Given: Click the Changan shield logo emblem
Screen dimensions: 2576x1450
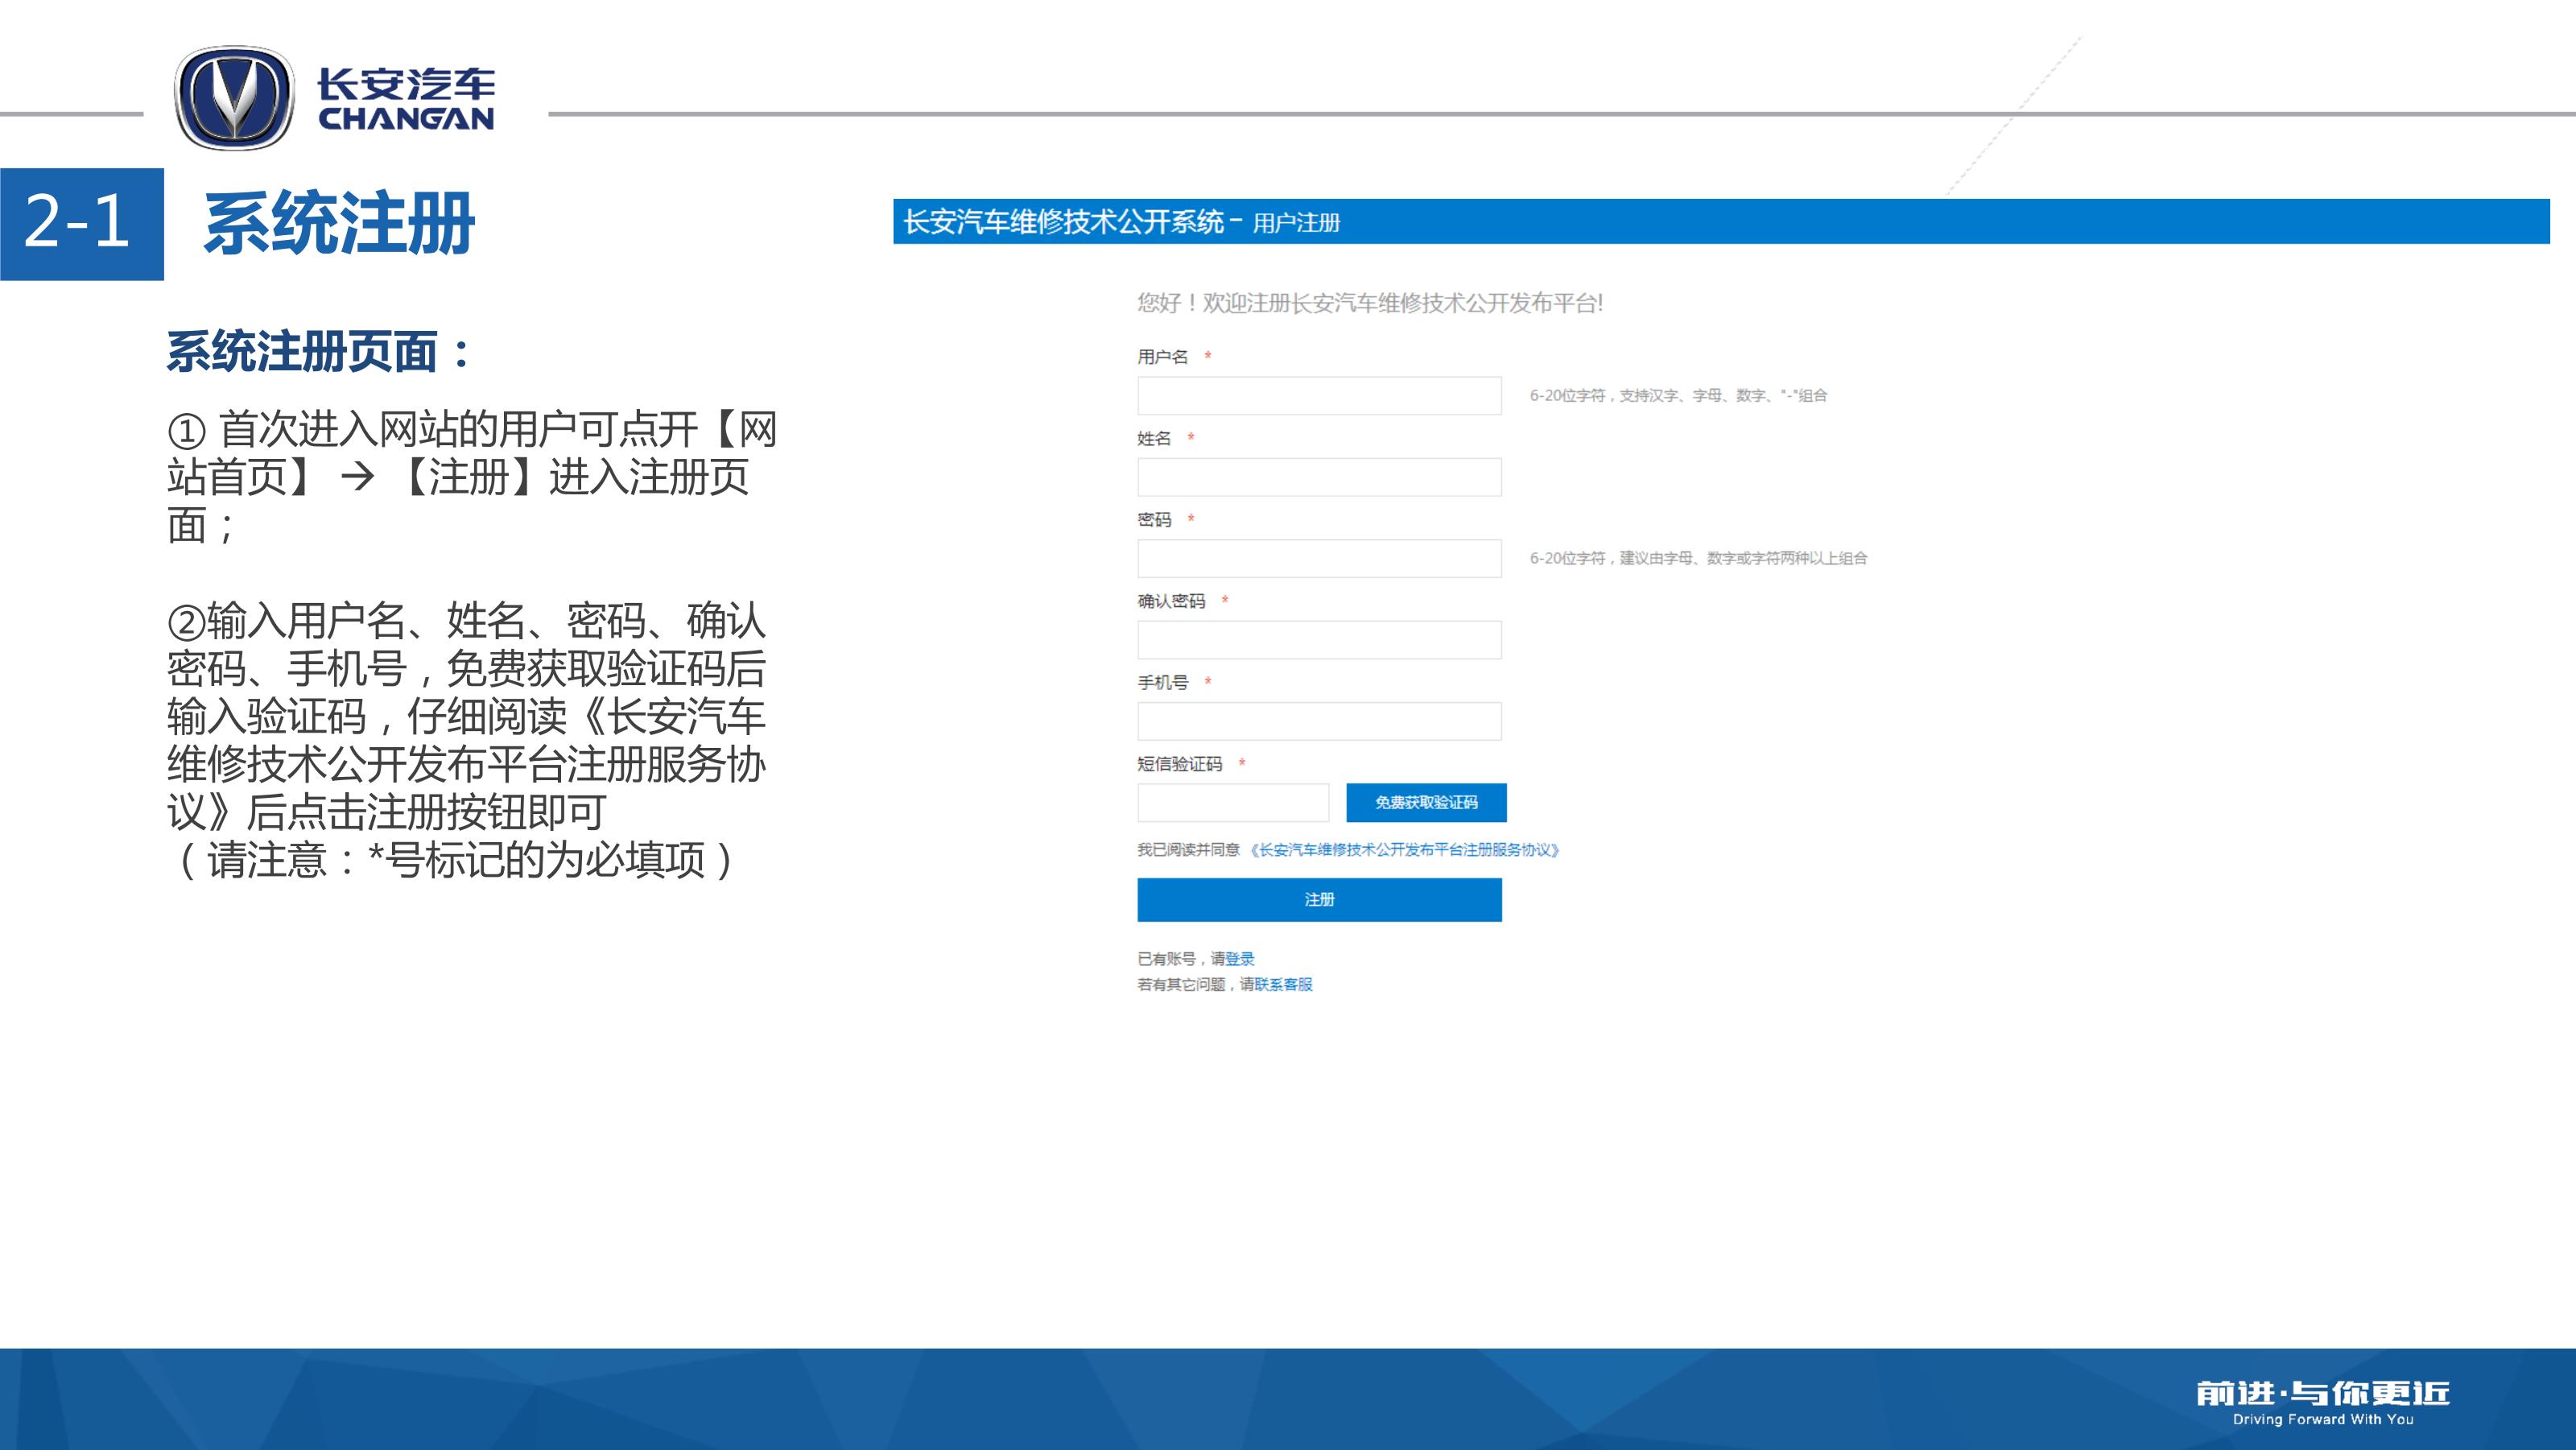Looking at the screenshot, I should click(234, 98).
